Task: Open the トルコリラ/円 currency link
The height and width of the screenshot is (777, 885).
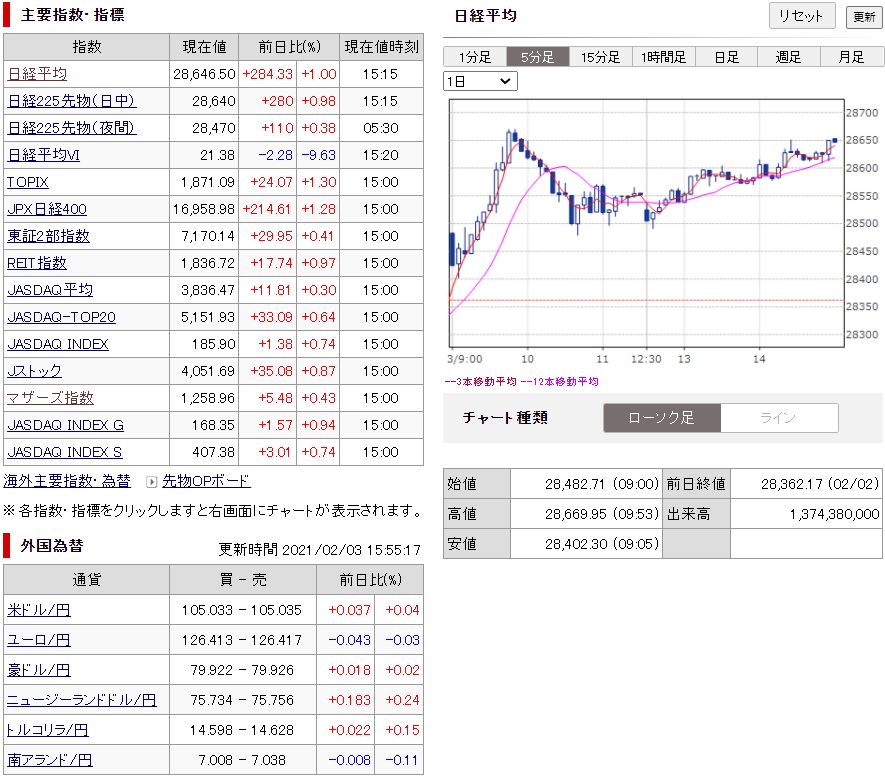Action: tap(47, 730)
